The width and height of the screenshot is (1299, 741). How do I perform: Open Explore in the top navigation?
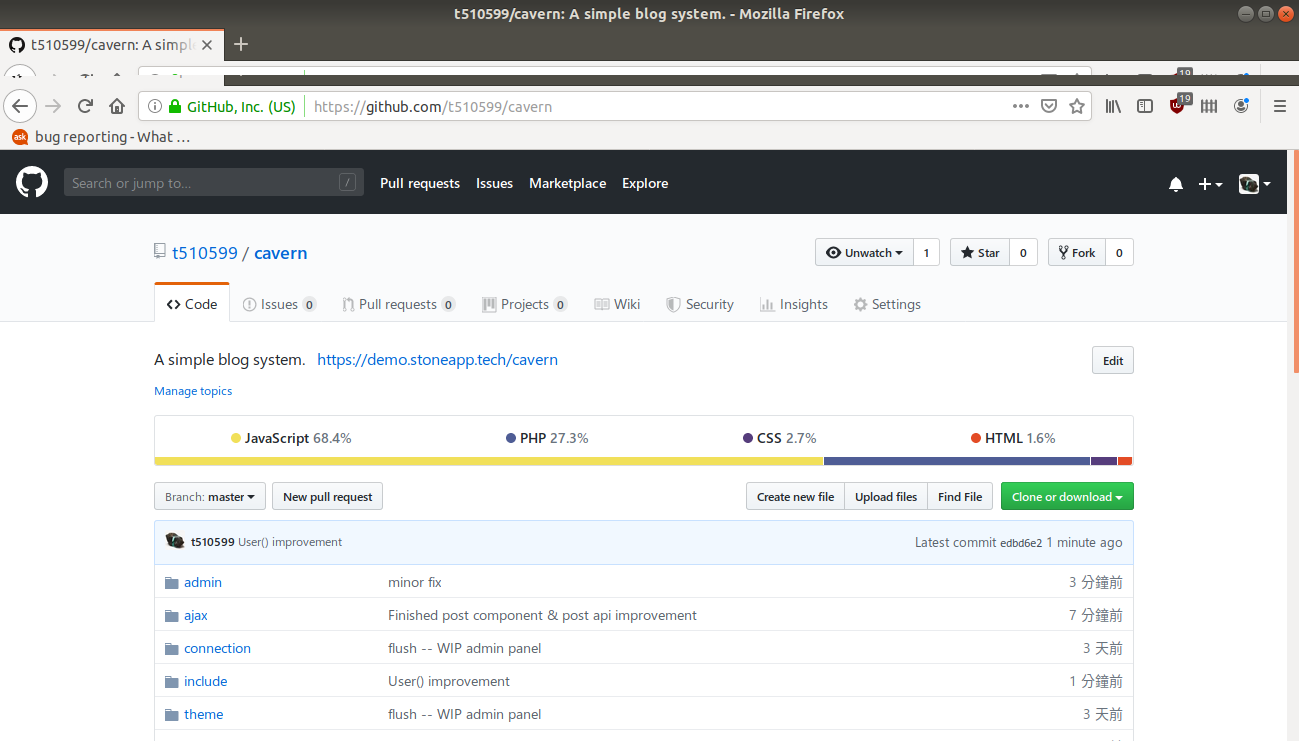tap(645, 183)
